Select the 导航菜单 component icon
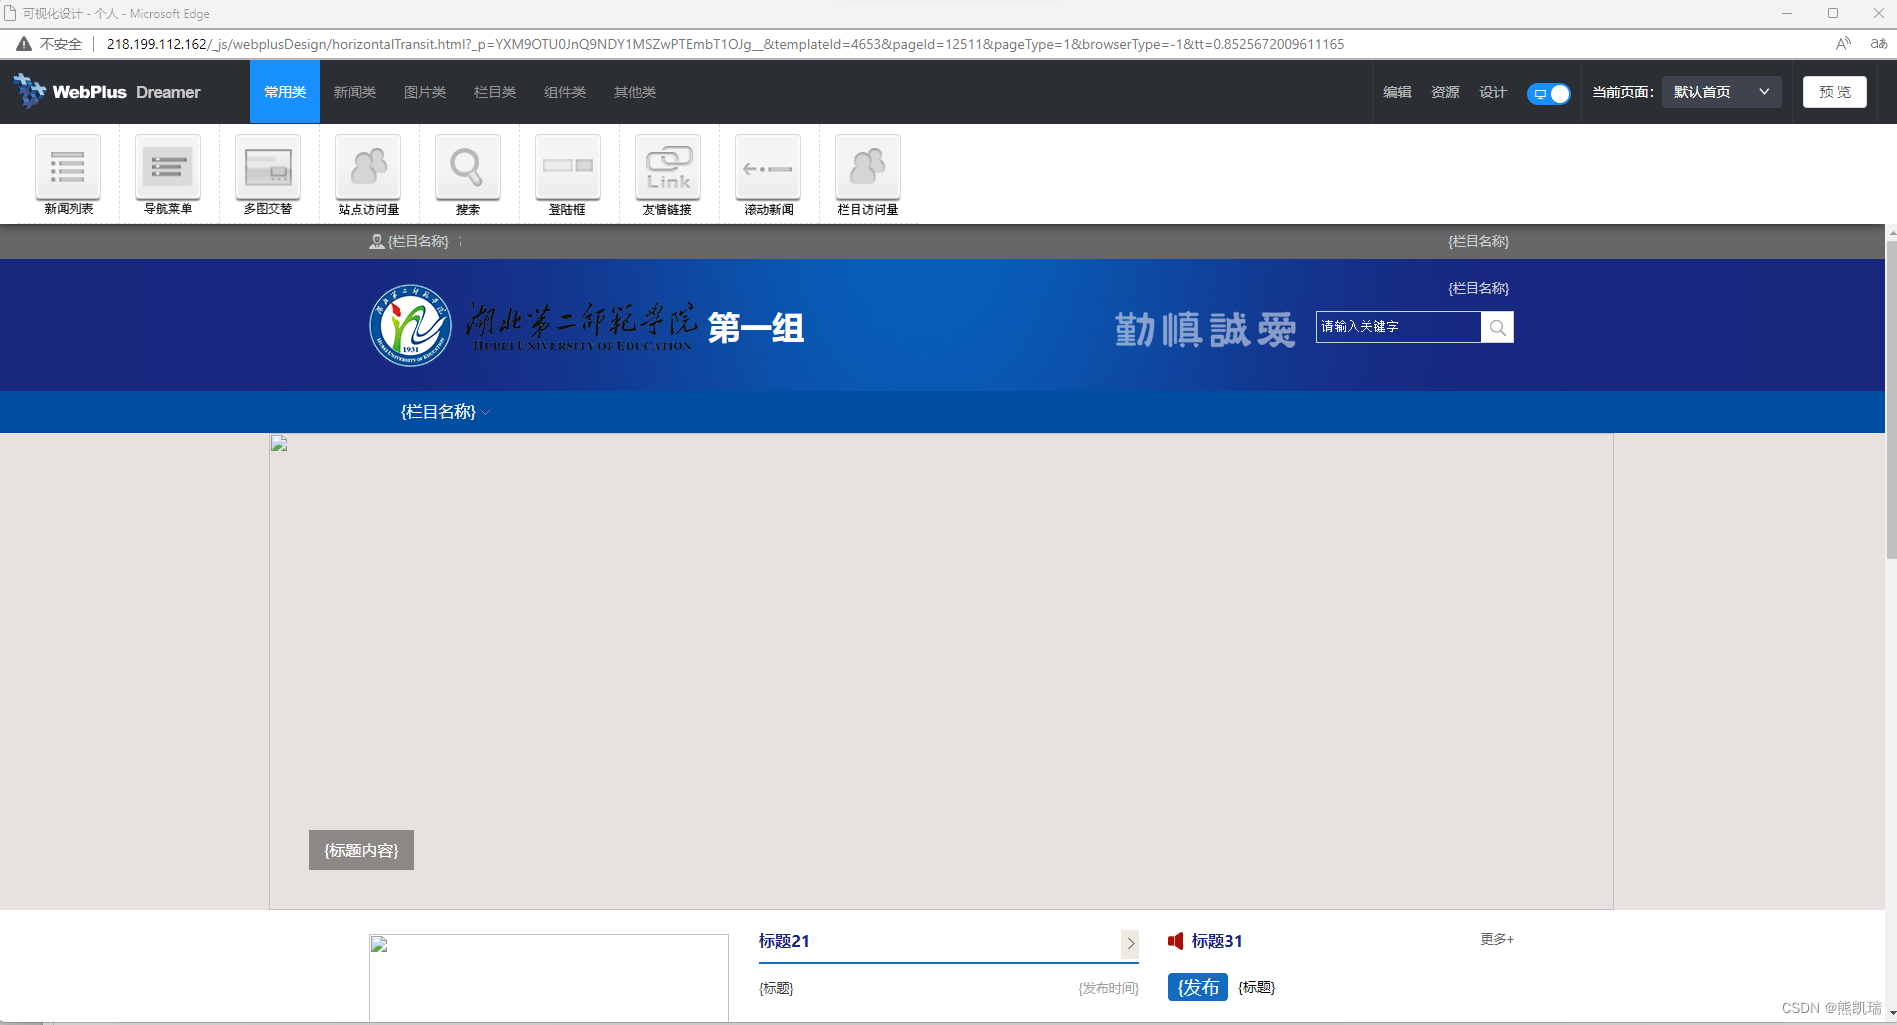The image size is (1897, 1025). 167,174
